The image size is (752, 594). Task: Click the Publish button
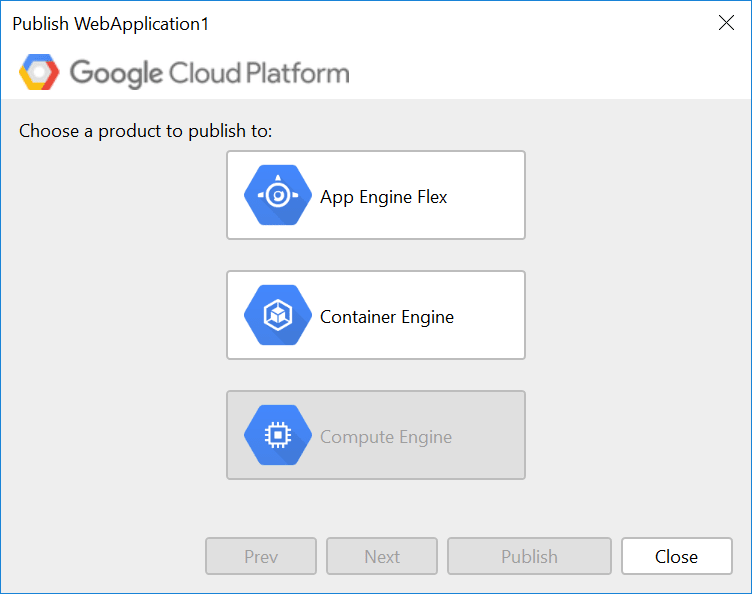(x=529, y=556)
